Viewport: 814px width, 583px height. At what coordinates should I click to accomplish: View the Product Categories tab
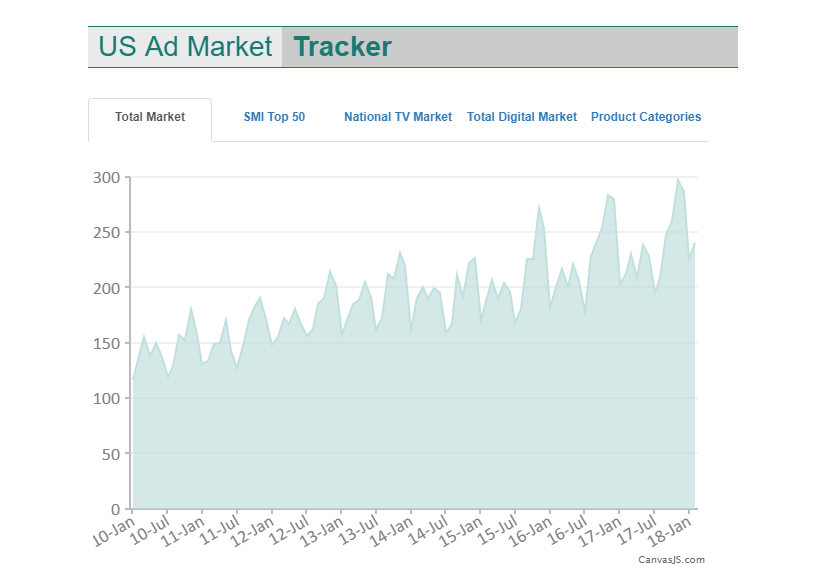(646, 117)
